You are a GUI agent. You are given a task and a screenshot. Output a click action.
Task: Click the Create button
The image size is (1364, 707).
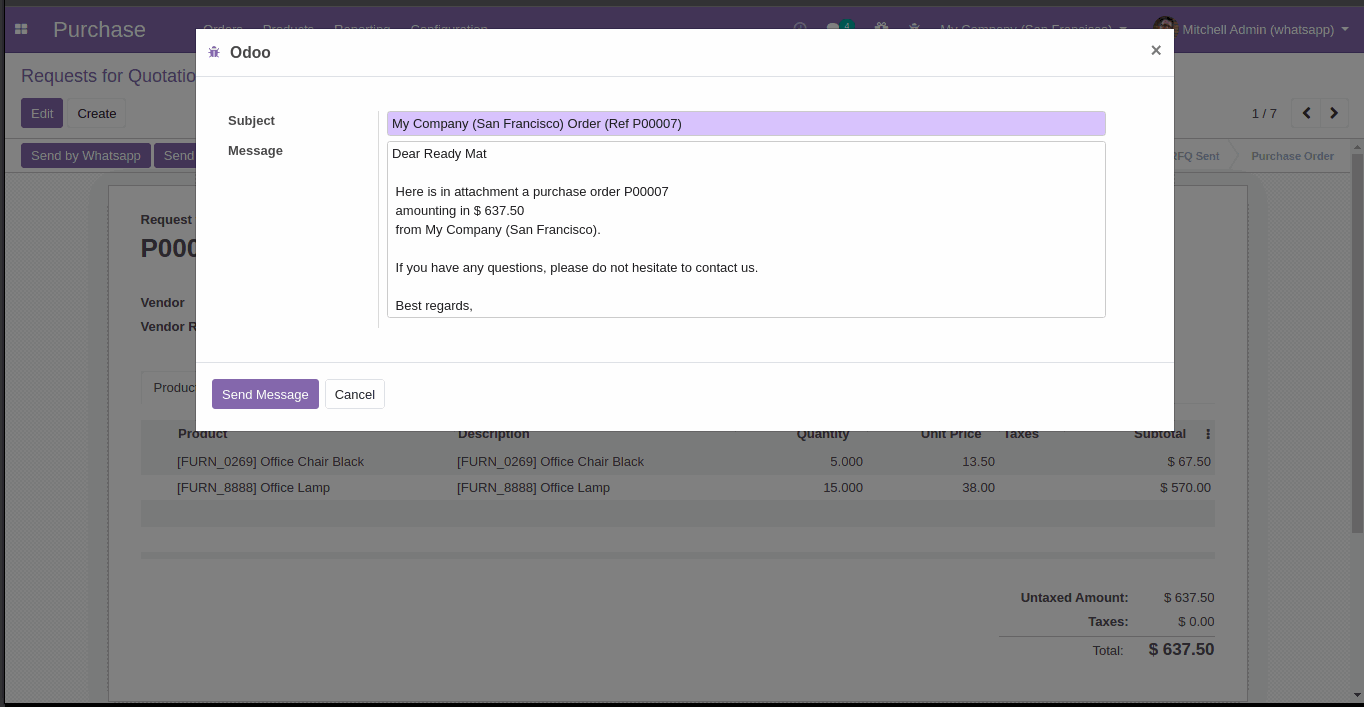97,113
